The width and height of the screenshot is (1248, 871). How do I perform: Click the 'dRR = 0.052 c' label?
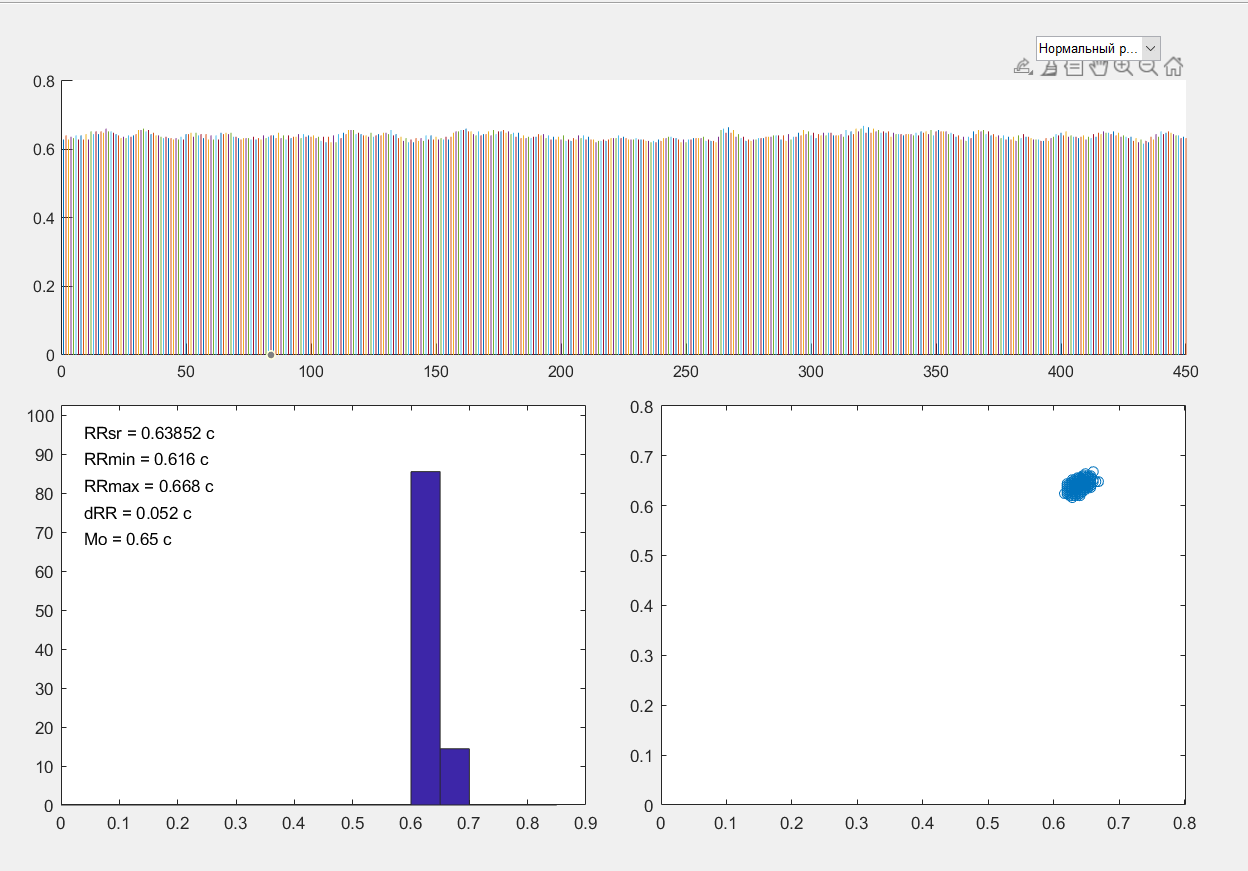(138, 513)
